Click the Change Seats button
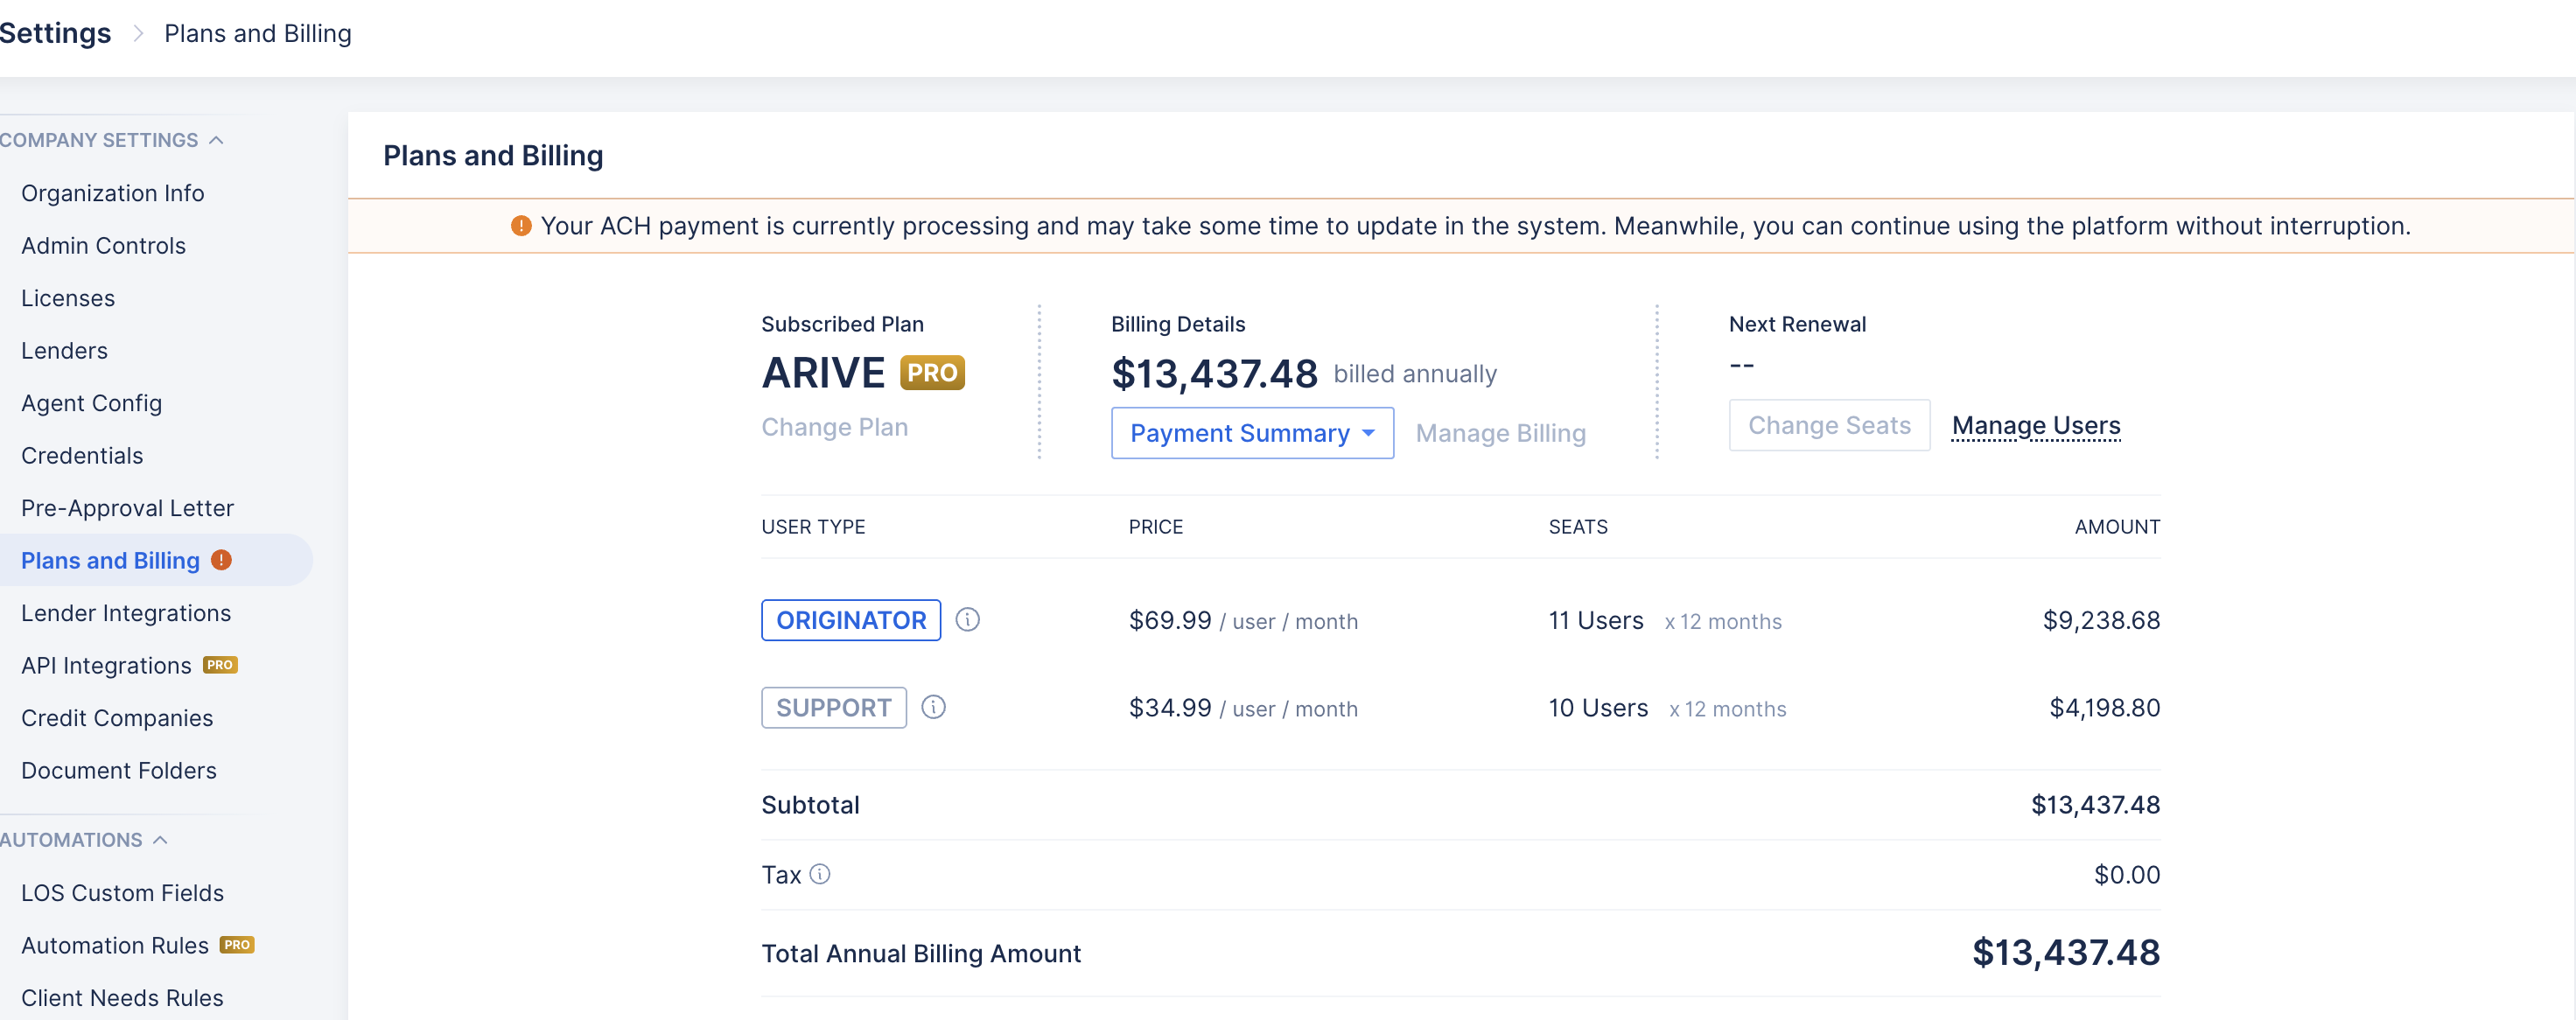Viewport: 2576px width, 1020px height. pyautogui.click(x=1828, y=426)
